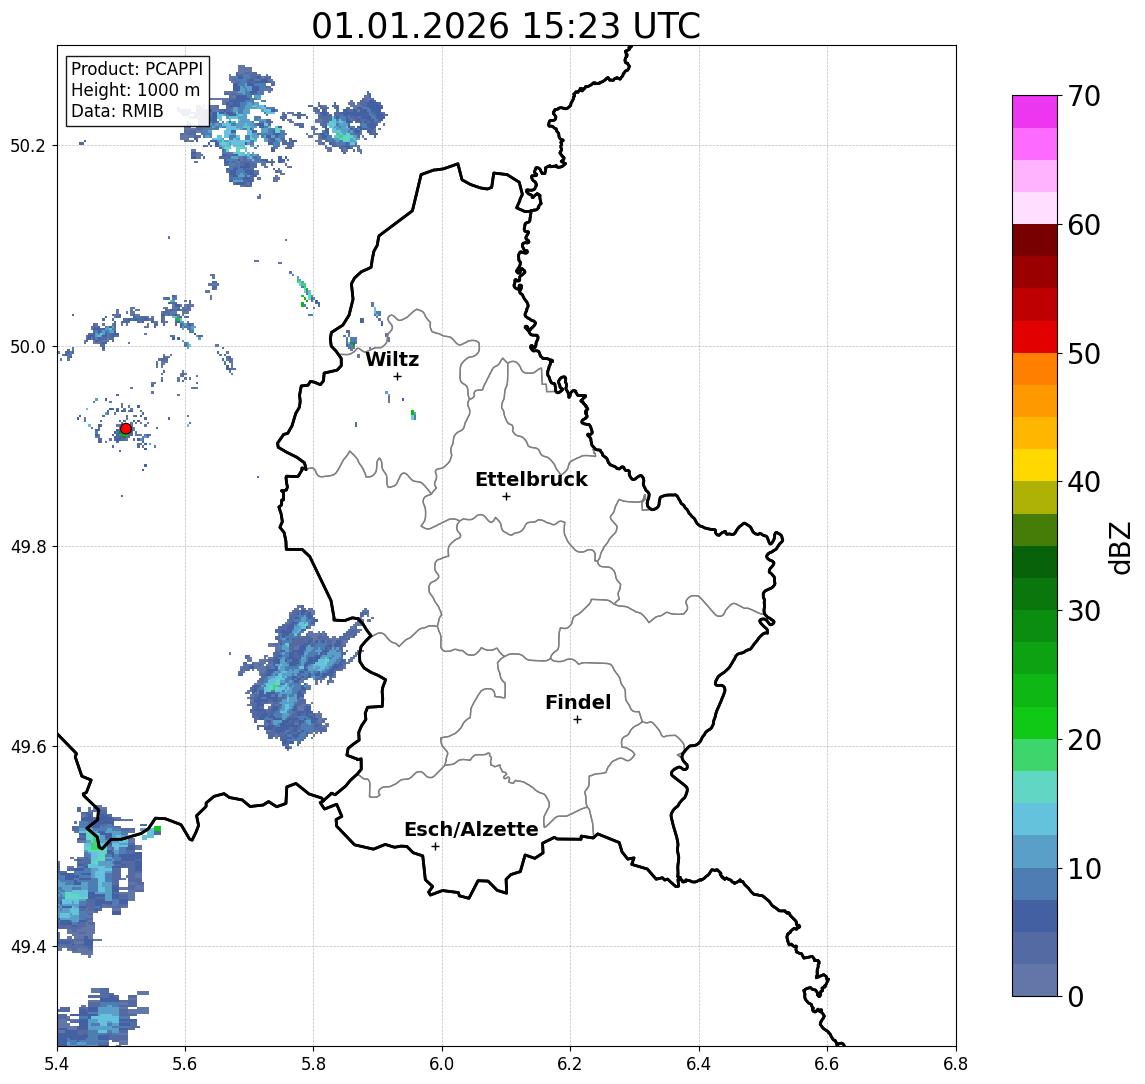Click the colorbar tick label 0
This screenshot has width=1145, height=1084.
click(1076, 996)
